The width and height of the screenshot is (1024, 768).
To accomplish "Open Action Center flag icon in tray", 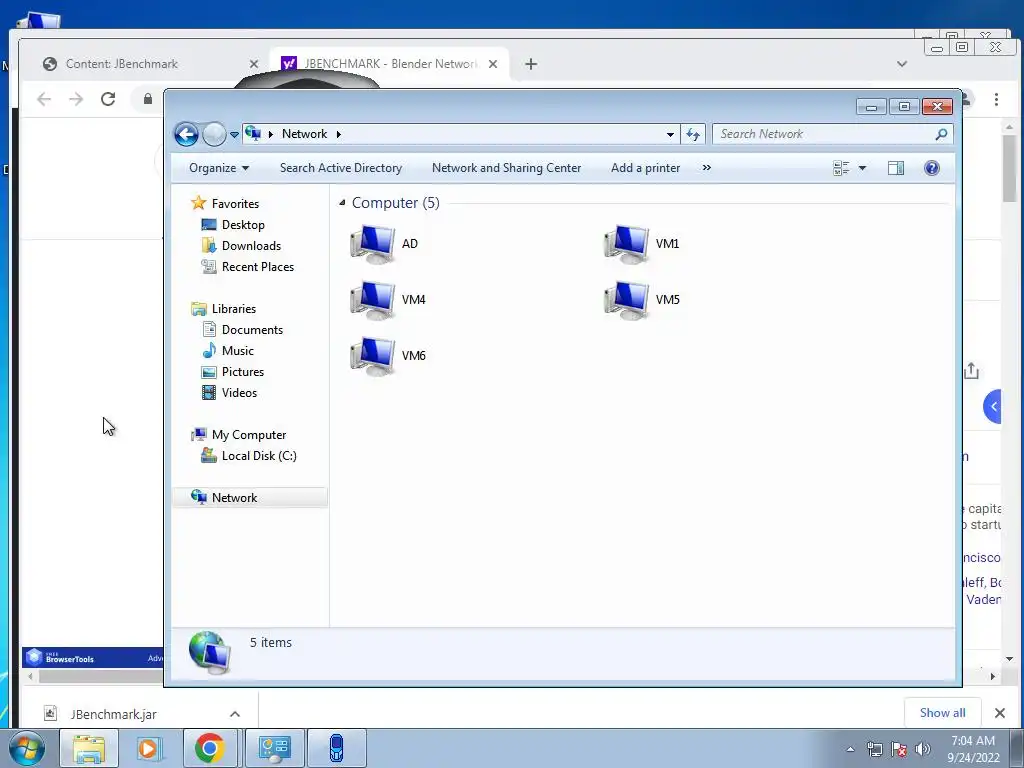I will pos(899,749).
